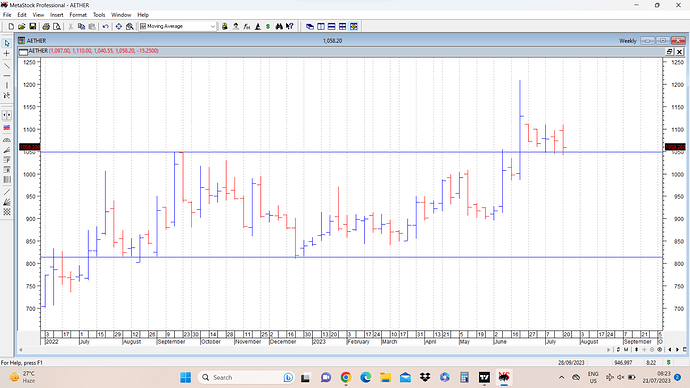Open File Explorer from the taskbar

coord(385,377)
